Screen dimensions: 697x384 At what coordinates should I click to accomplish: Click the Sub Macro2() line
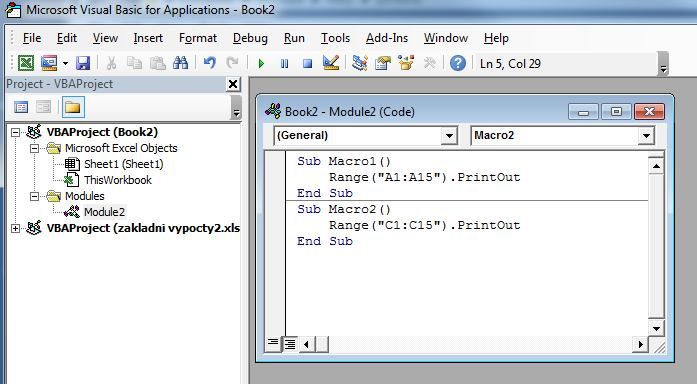point(344,209)
